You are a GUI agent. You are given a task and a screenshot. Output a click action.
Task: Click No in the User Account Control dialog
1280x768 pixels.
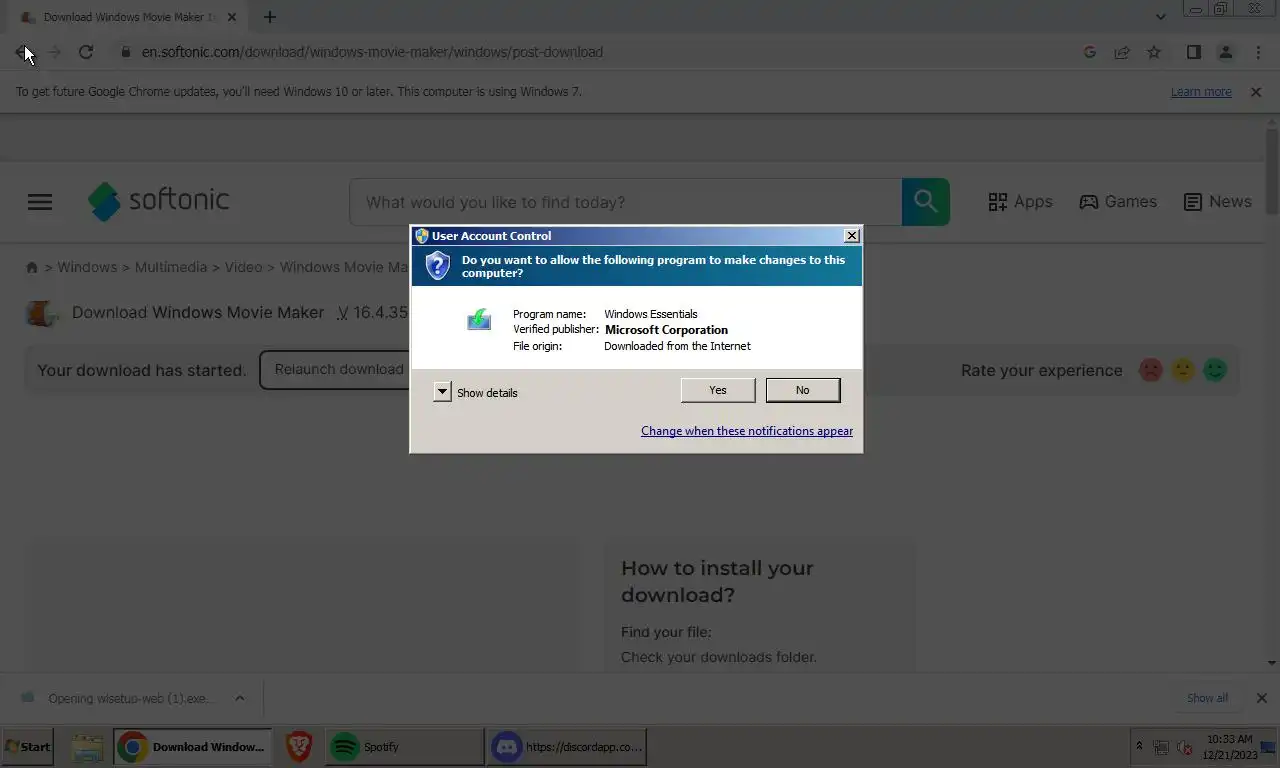(x=803, y=390)
